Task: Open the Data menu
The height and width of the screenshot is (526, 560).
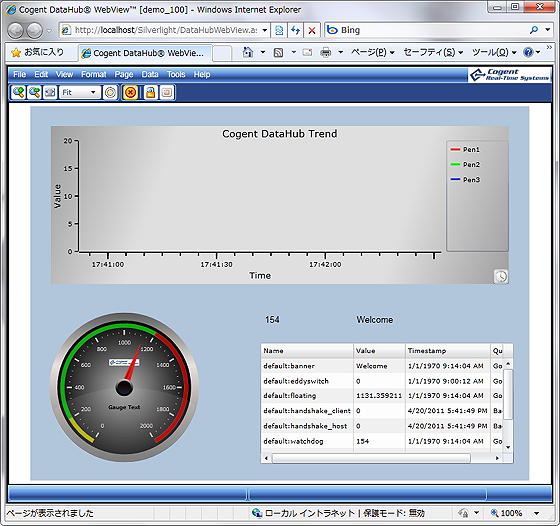Action: [150, 74]
